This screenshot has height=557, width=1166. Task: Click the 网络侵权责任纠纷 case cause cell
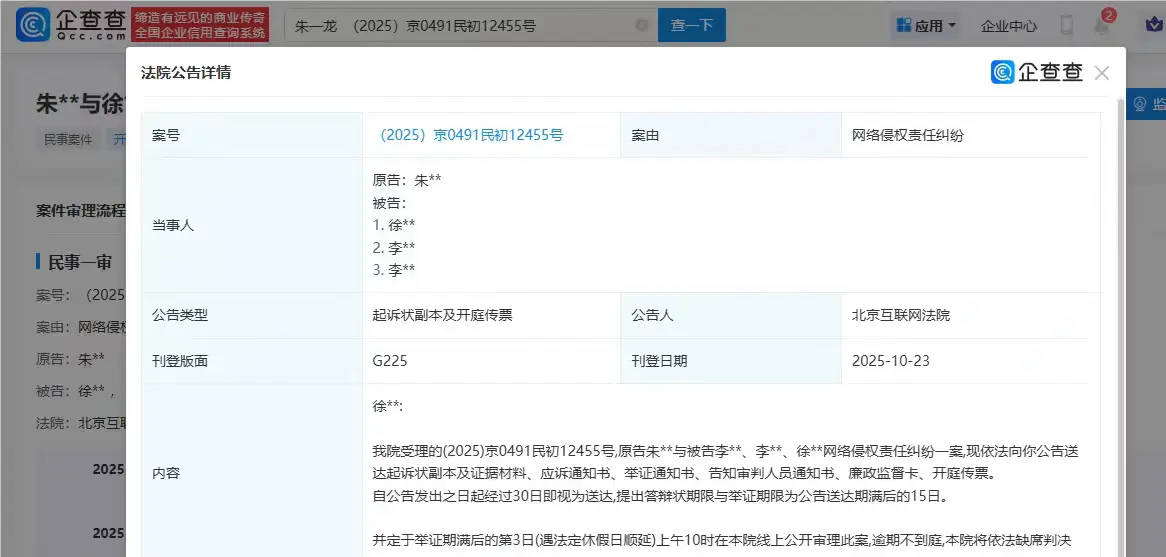point(907,135)
